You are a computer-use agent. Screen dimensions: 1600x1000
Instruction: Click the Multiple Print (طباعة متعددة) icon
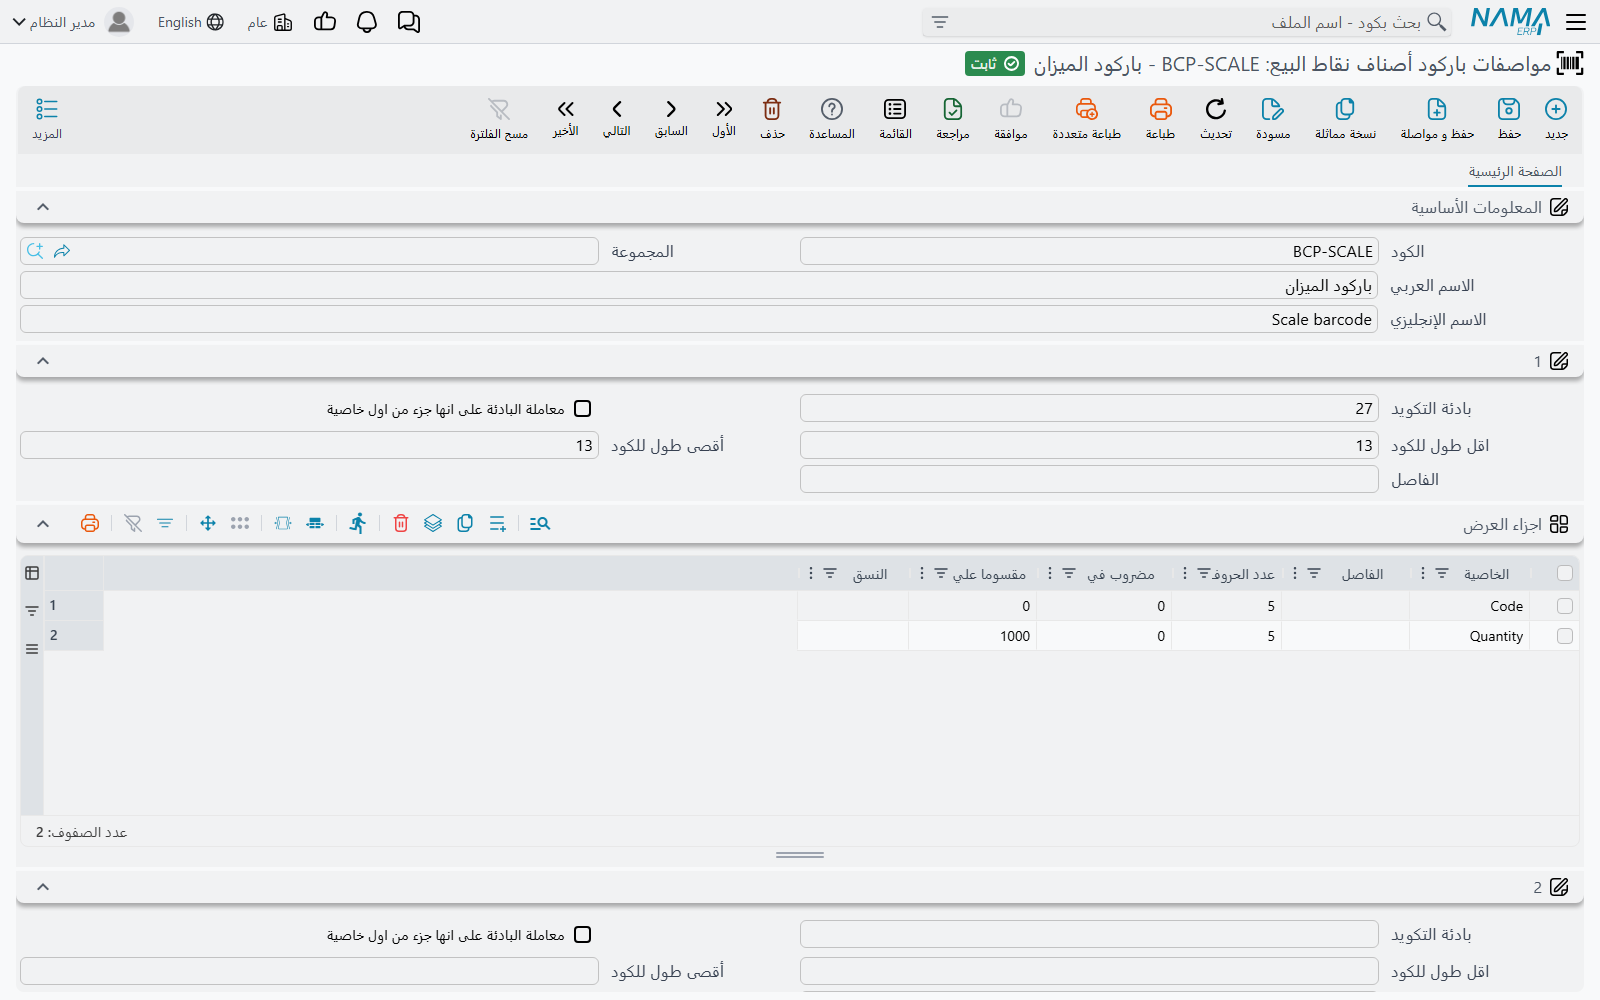point(1087,109)
